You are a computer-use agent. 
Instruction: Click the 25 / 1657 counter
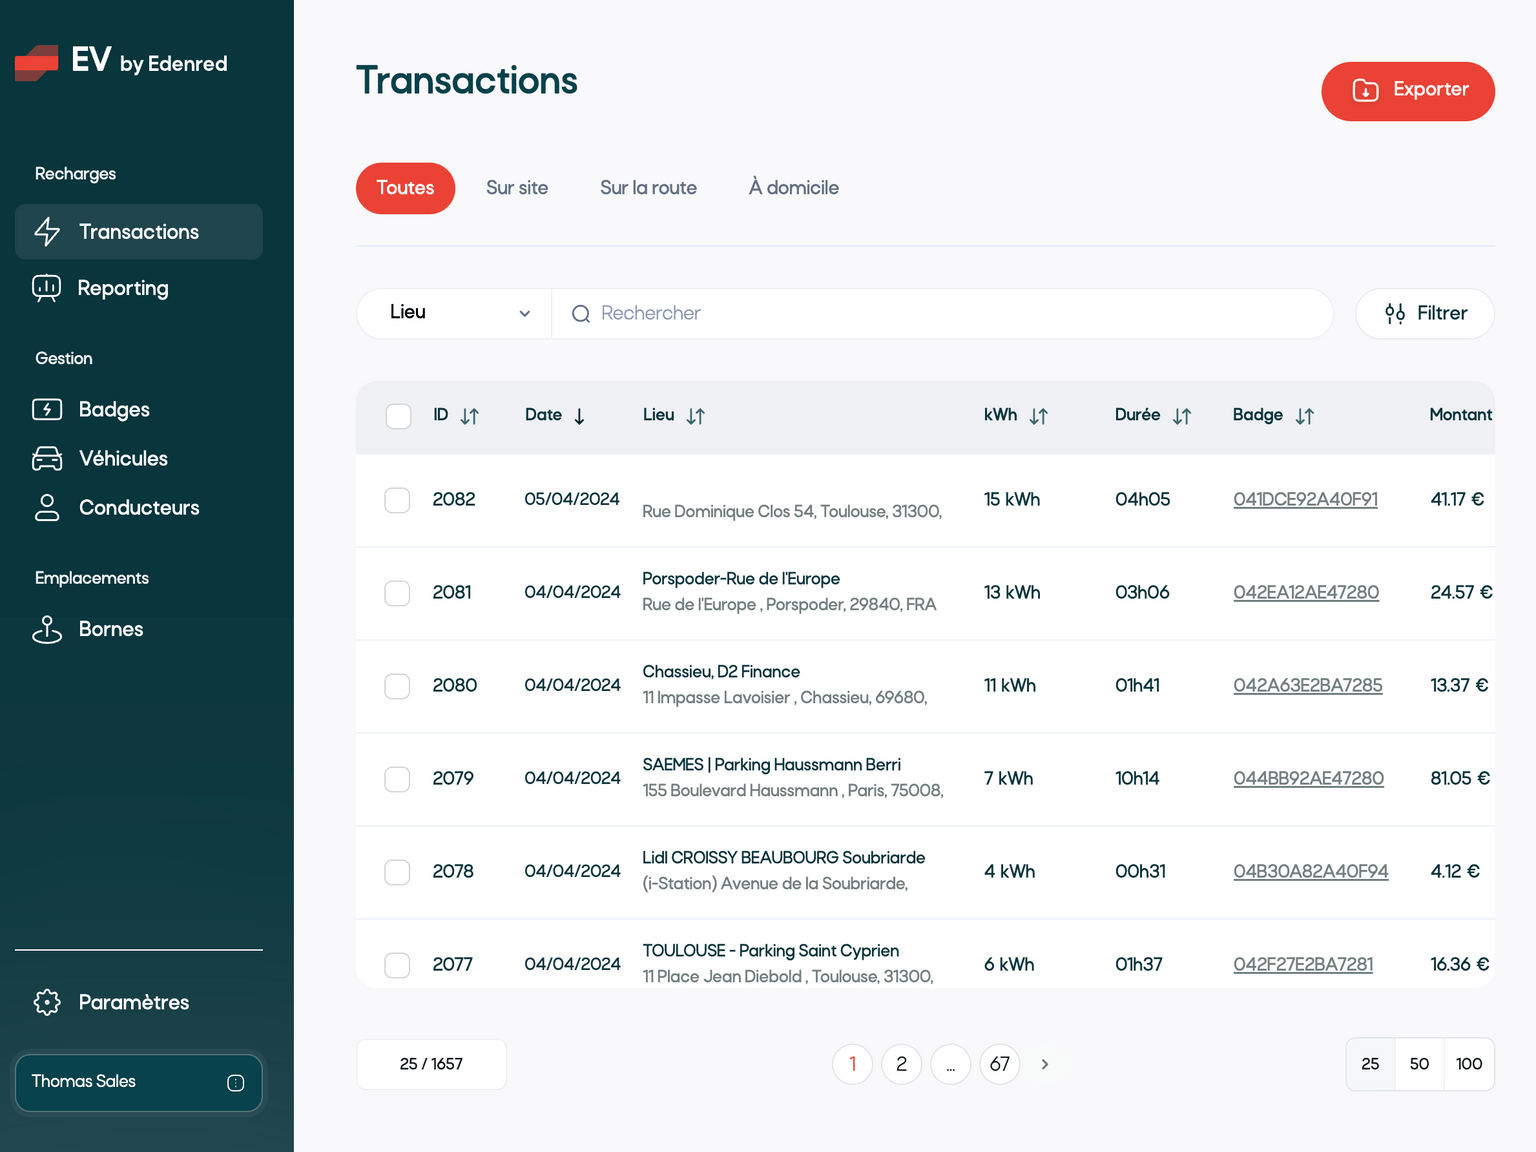coord(431,1064)
